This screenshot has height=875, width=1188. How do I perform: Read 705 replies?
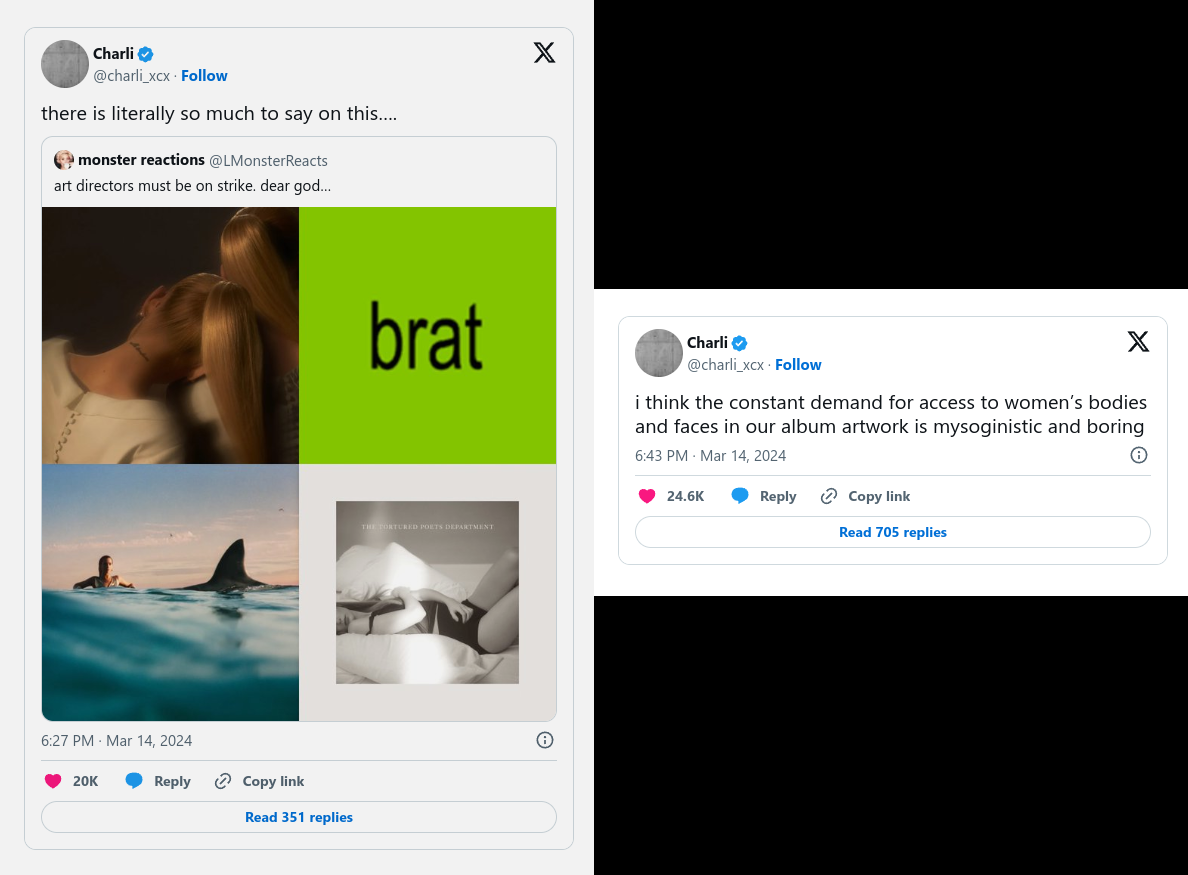pos(893,533)
